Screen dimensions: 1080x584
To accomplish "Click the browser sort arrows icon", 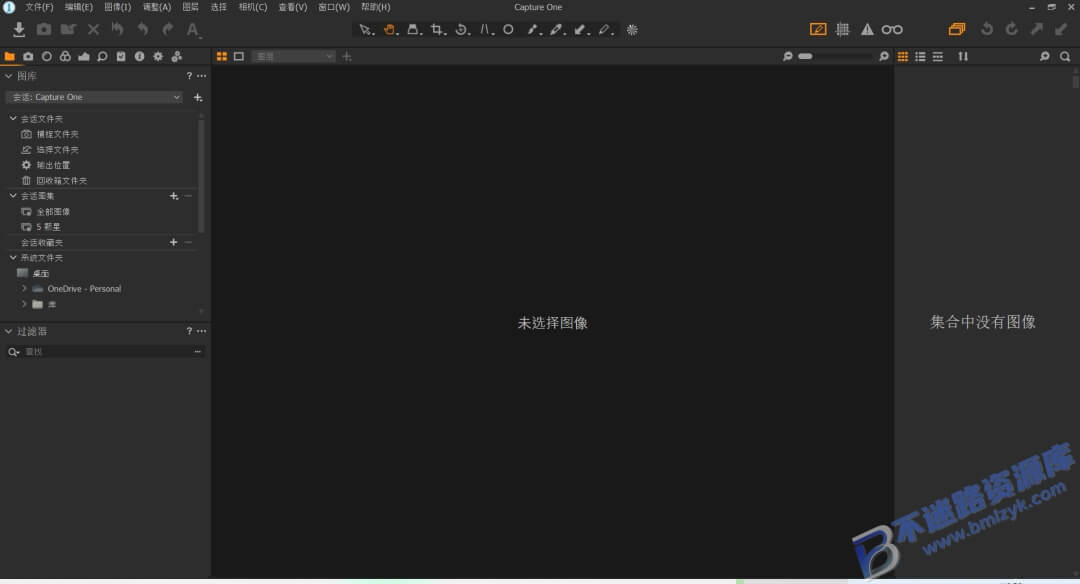I will (963, 56).
